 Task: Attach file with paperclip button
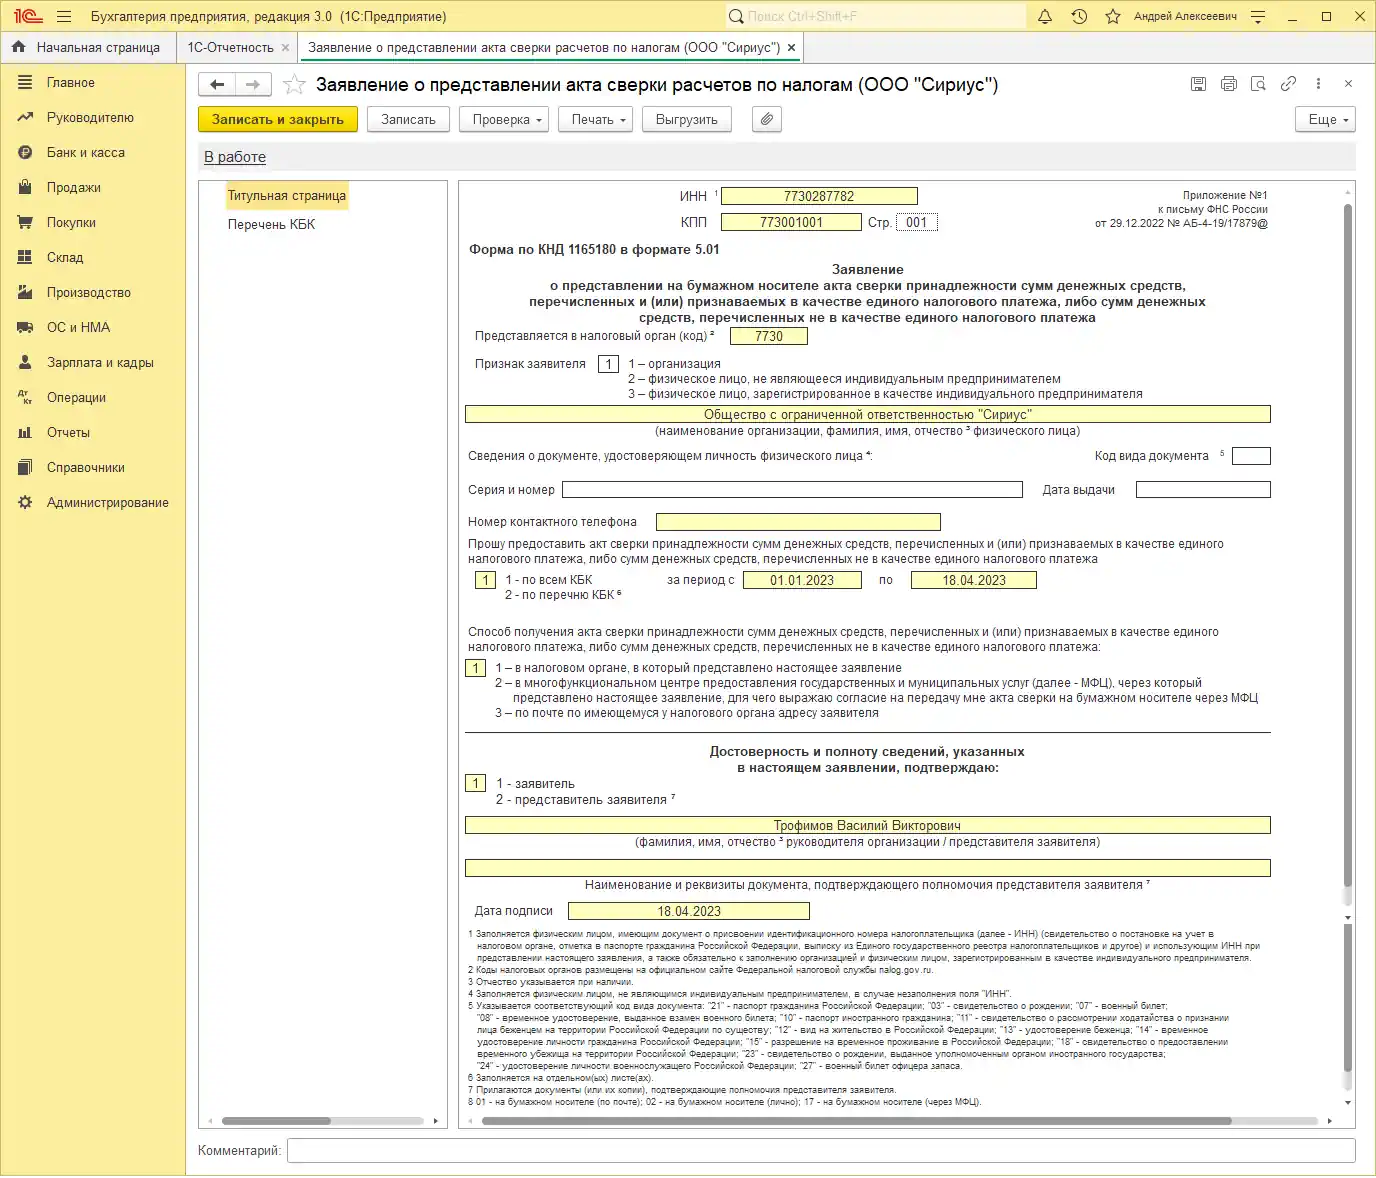click(x=766, y=119)
